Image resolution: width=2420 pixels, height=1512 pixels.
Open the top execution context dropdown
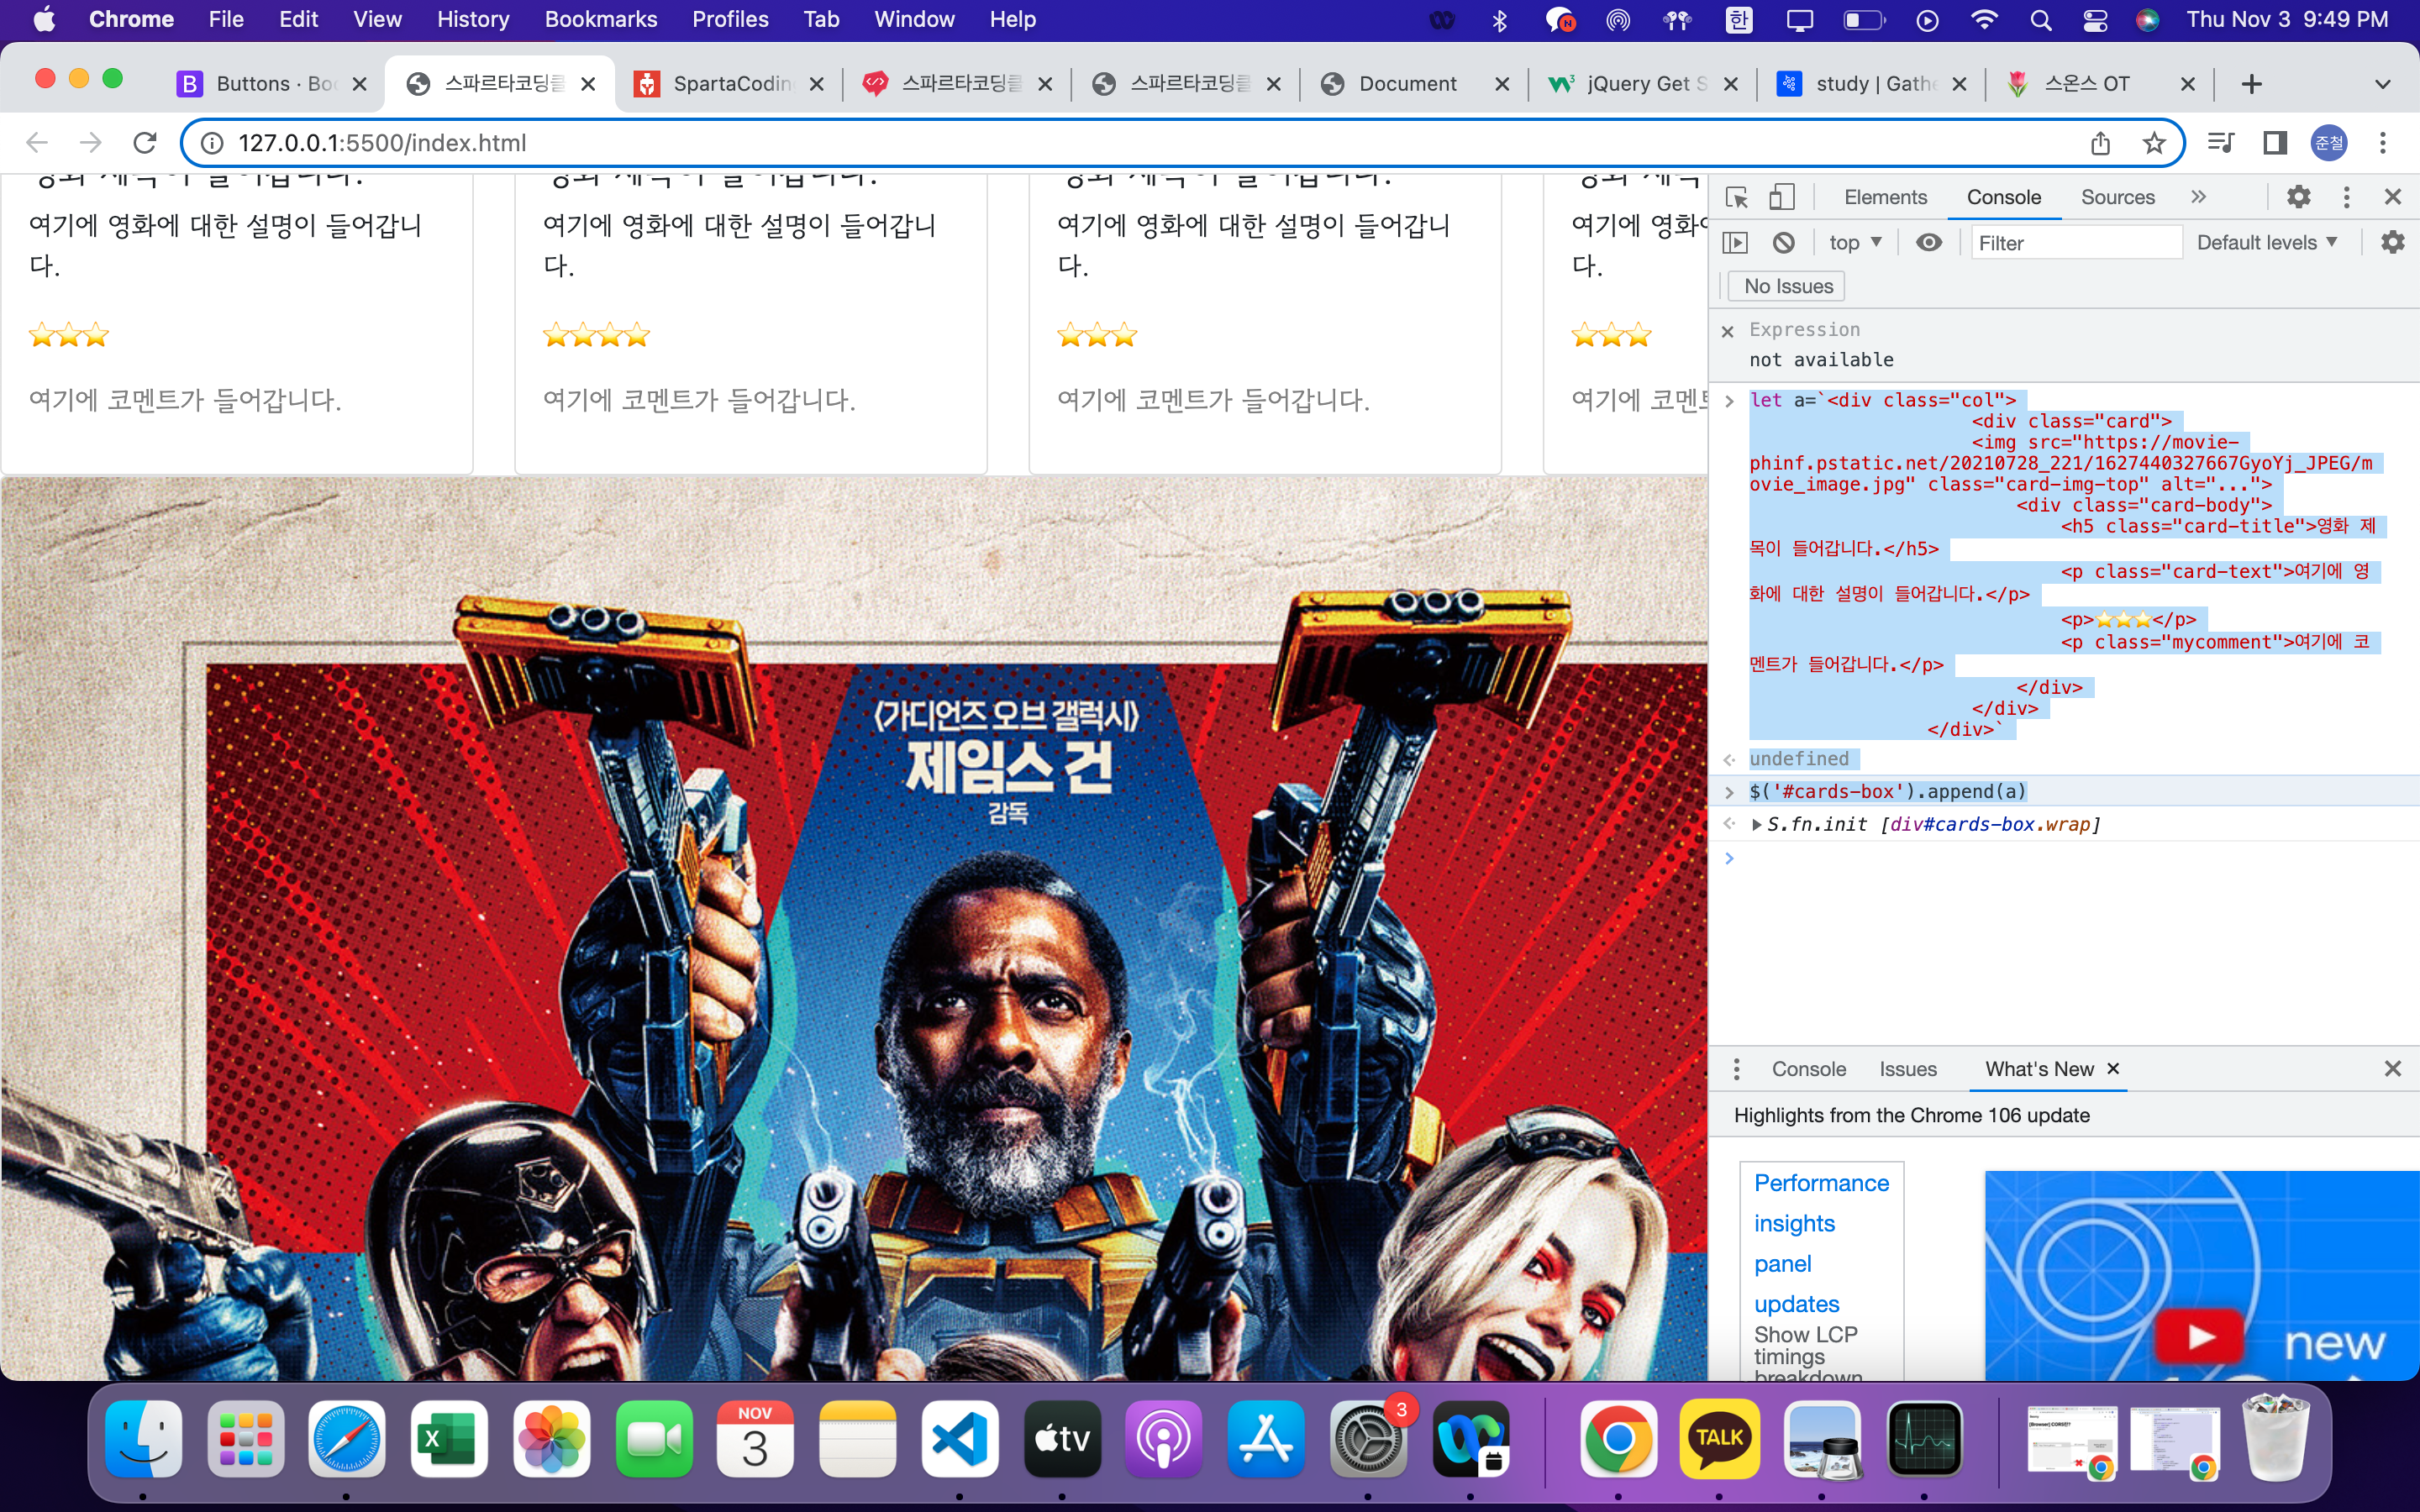point(1855,243)
